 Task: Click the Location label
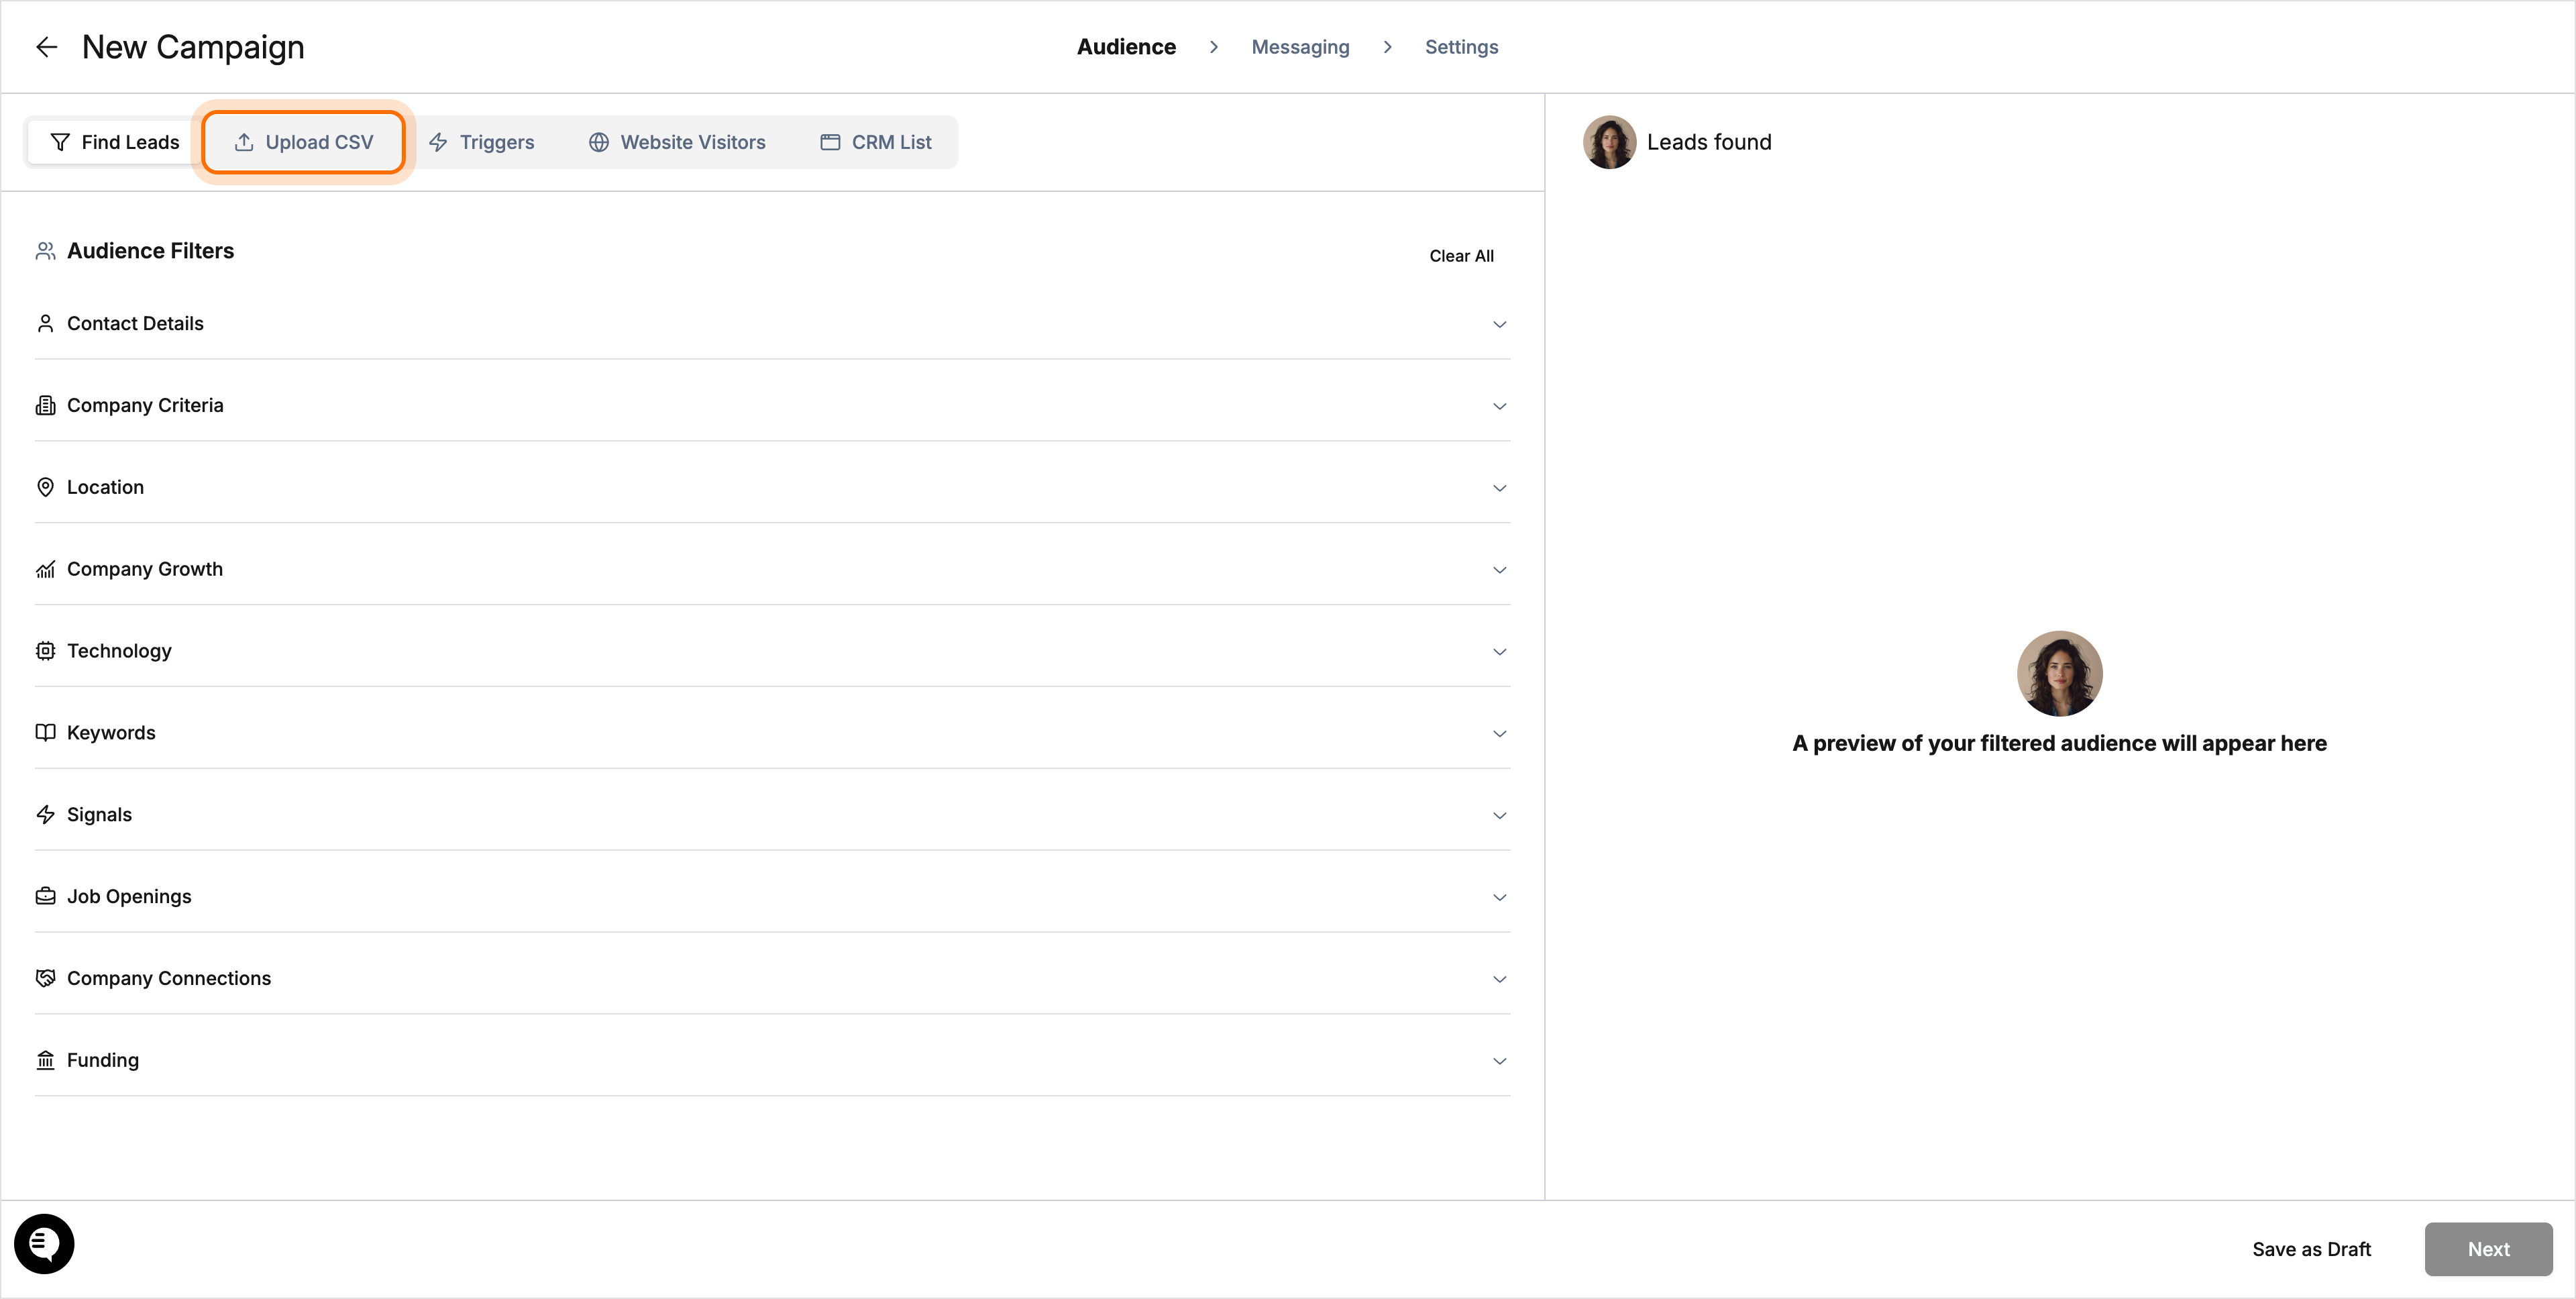tap(105, 487)
